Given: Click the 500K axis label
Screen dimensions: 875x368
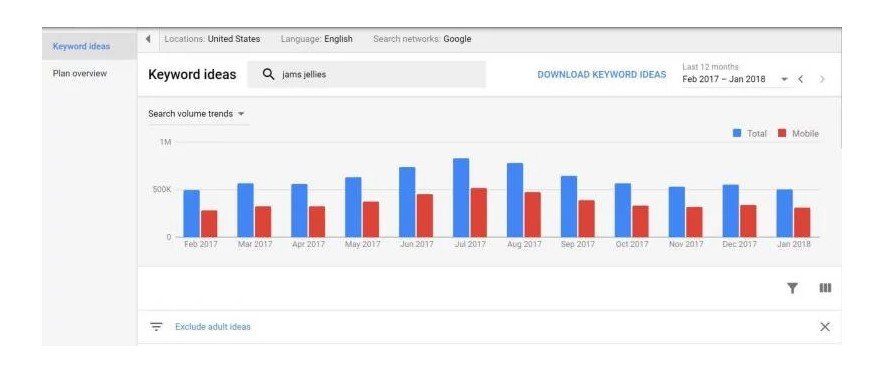Looking at the screenshot, I should click(x=163, y=190).
